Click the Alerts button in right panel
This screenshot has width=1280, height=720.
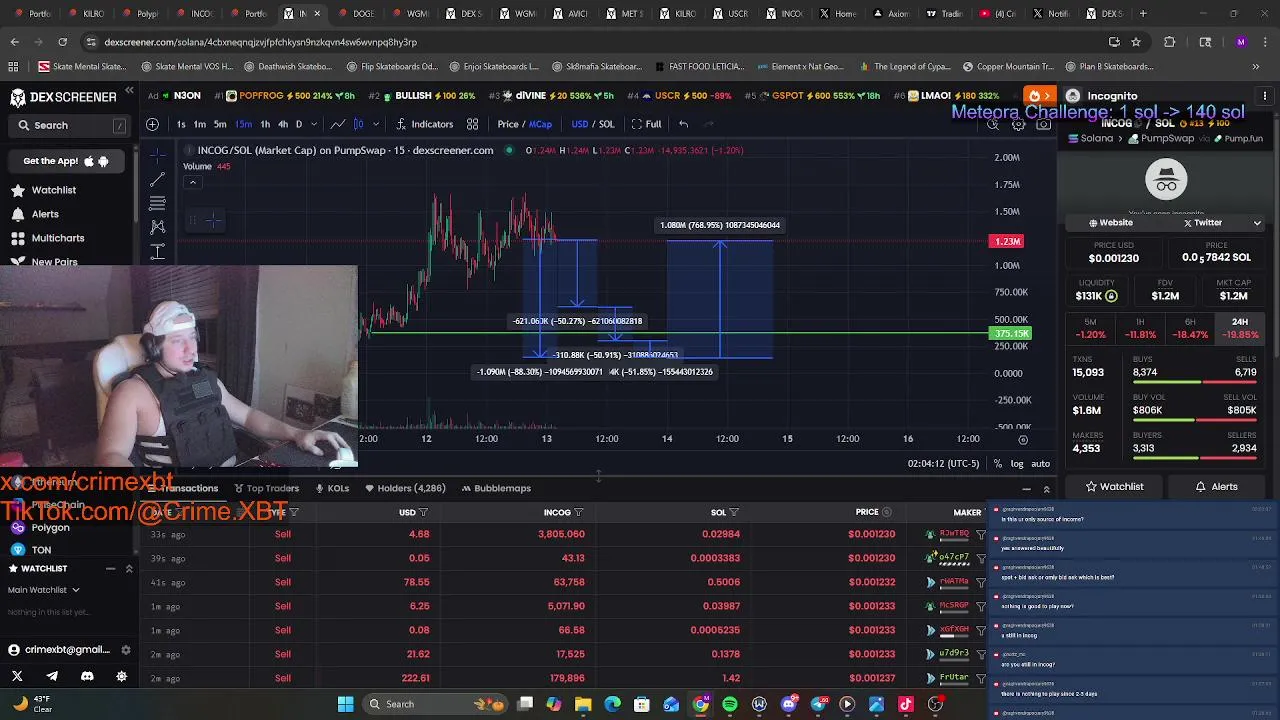1216,487
